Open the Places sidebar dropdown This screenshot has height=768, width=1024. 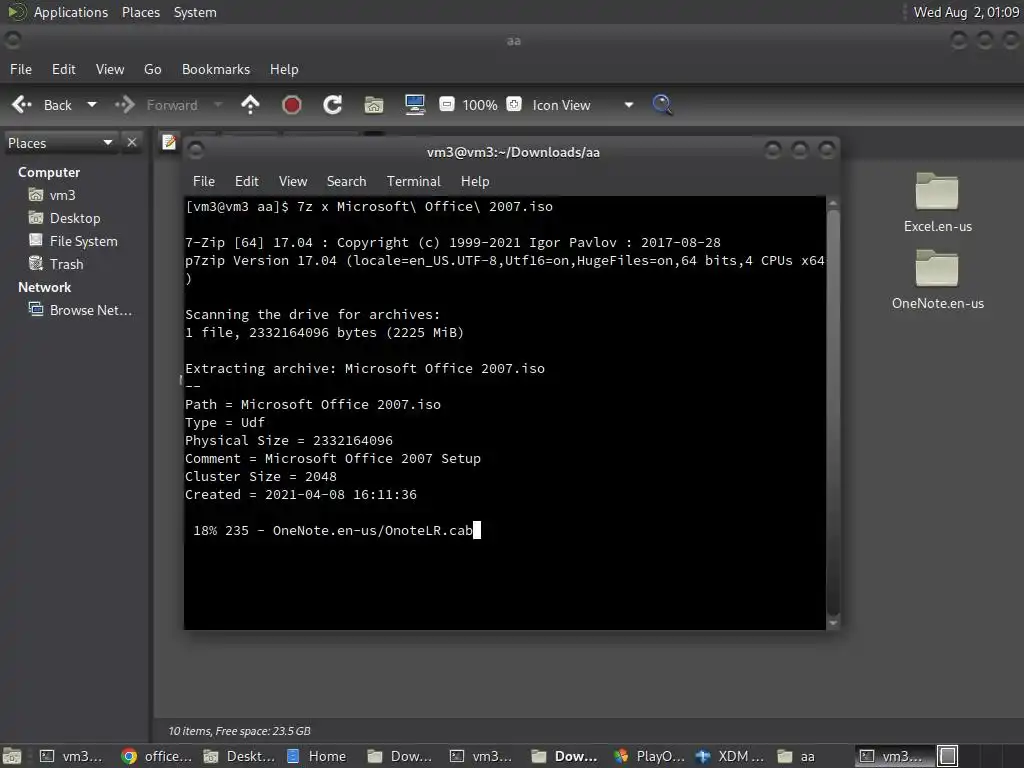point(60,143)
